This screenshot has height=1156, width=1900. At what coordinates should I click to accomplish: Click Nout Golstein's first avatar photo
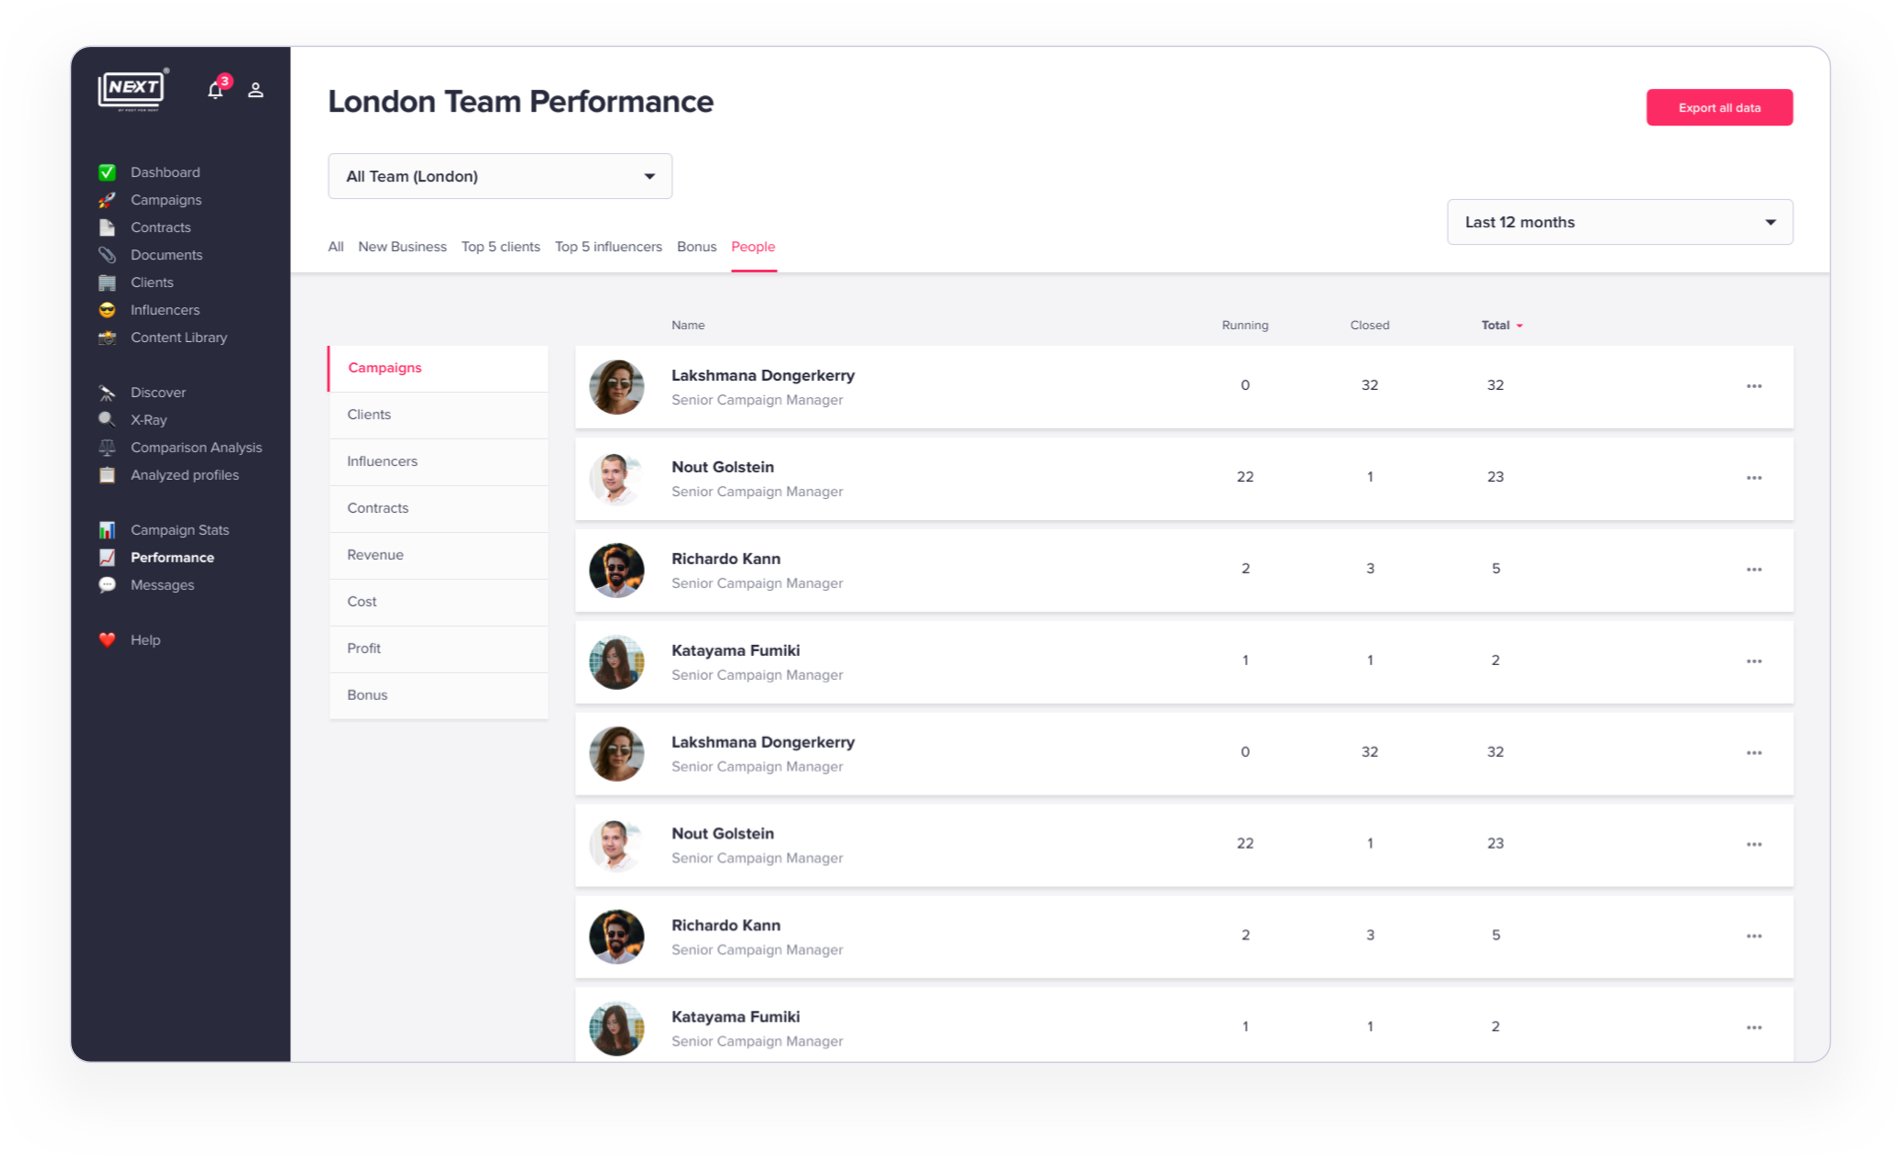pyautogui.click(x=616, y=478)
